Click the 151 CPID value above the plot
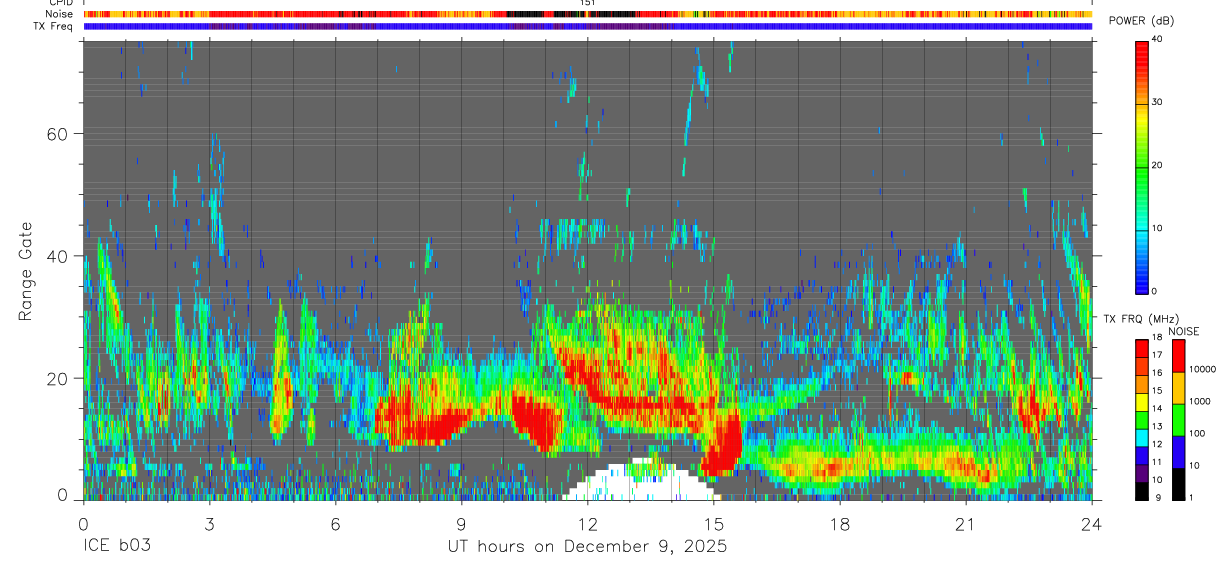Screen dimensions: 1228x567 coord(587,3)
